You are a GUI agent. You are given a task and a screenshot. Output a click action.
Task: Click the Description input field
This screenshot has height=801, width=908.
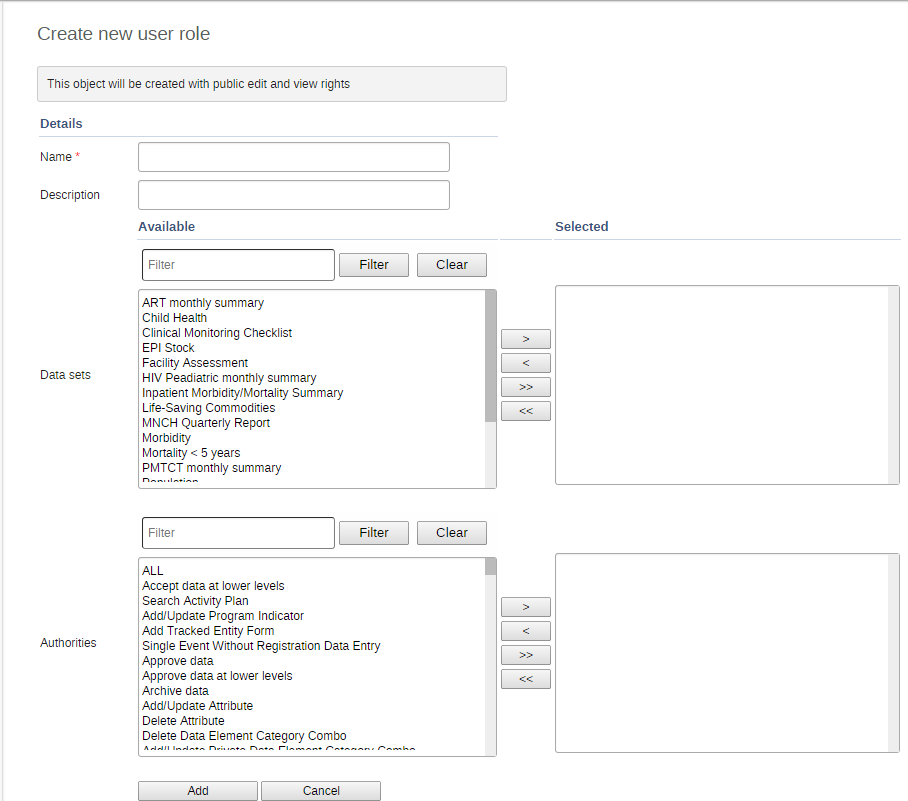293,195
